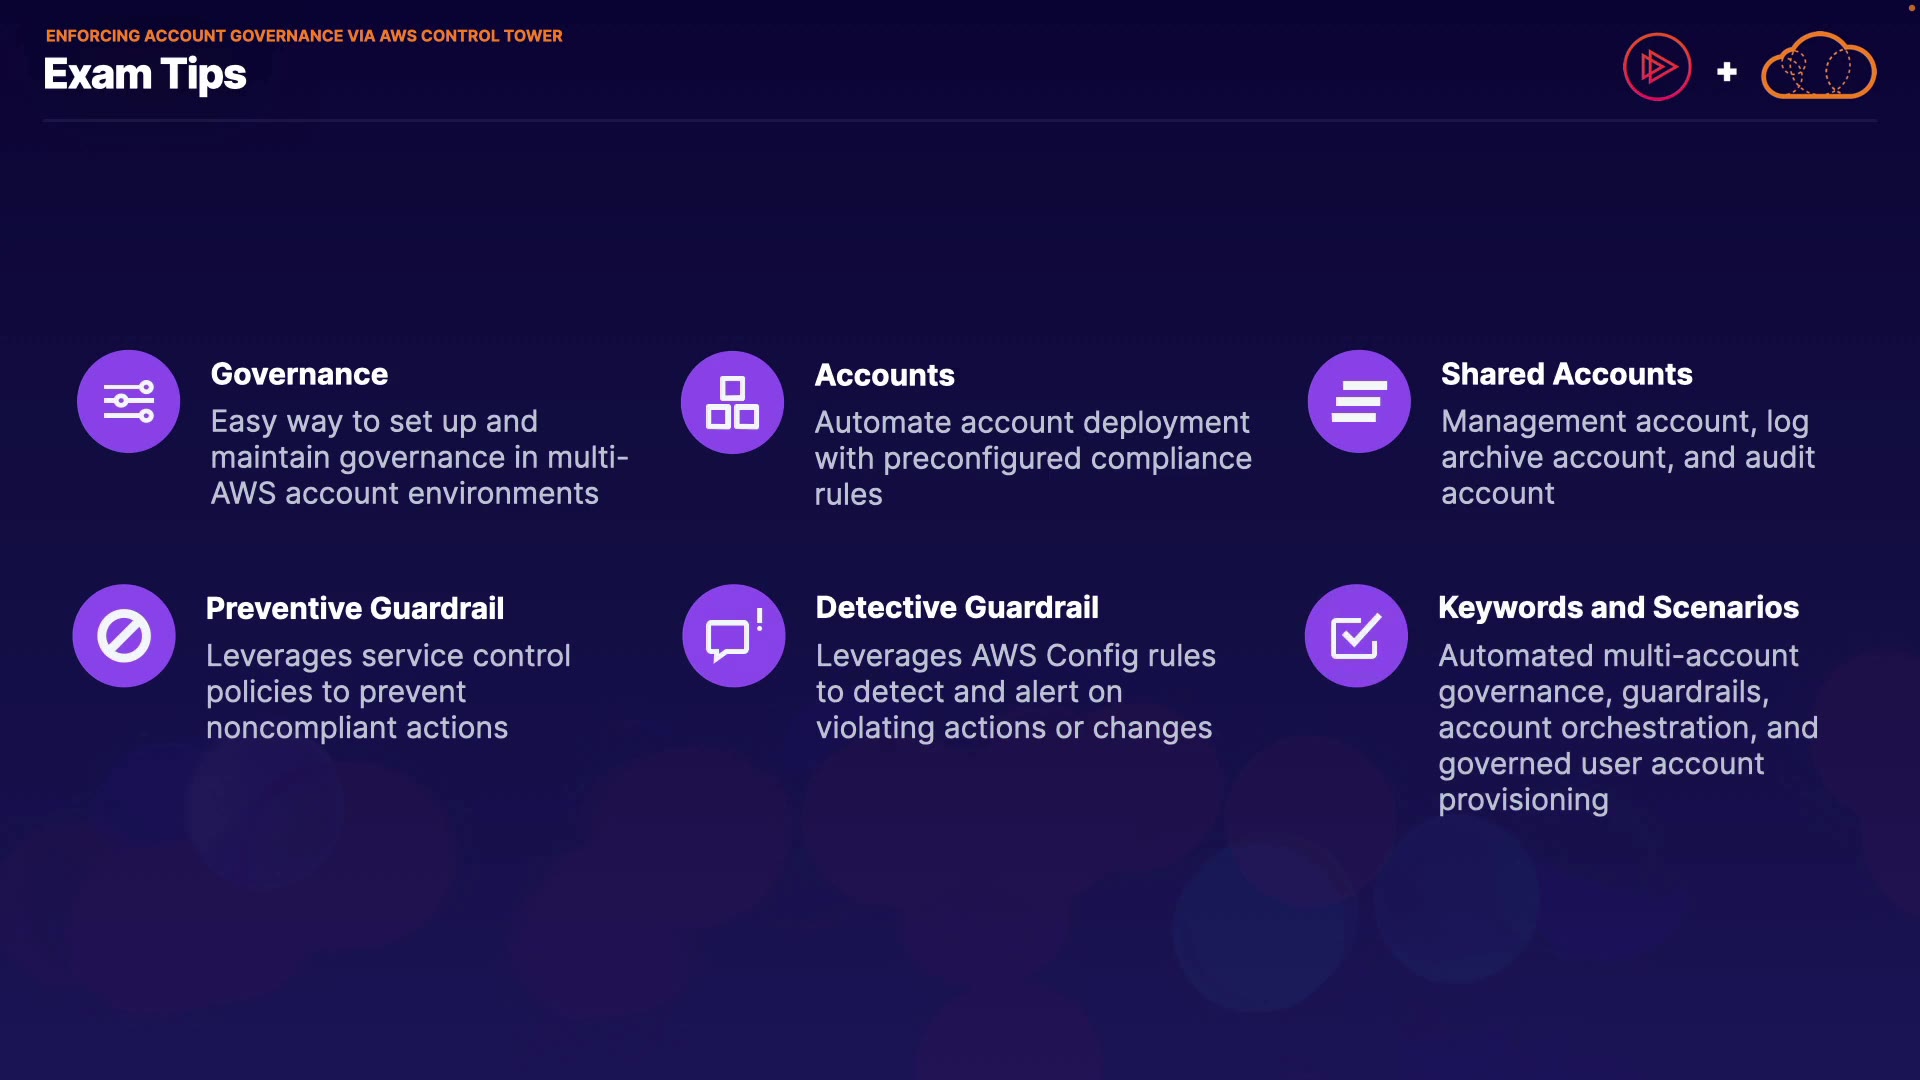This screenshot has height=1080, width=1920.
Task: Click the Governance sliders icon
Action: pyautogui.click(x=129, y=402)
